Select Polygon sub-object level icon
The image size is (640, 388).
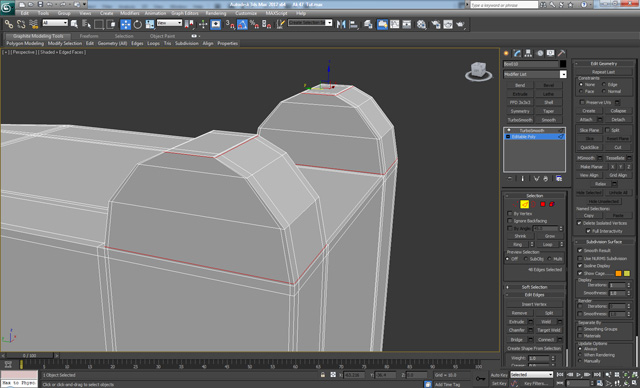pyautogui.click(x=543, y=204)
